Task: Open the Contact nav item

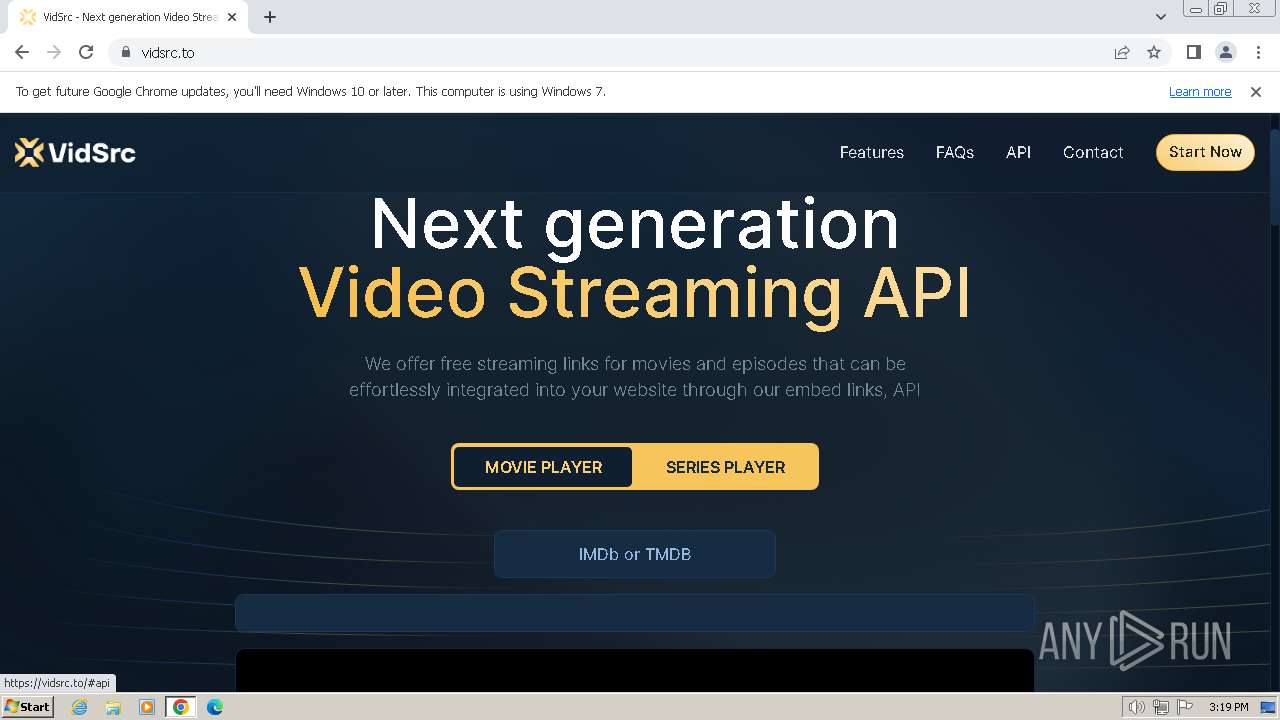Action: [x=1093, y=152]
